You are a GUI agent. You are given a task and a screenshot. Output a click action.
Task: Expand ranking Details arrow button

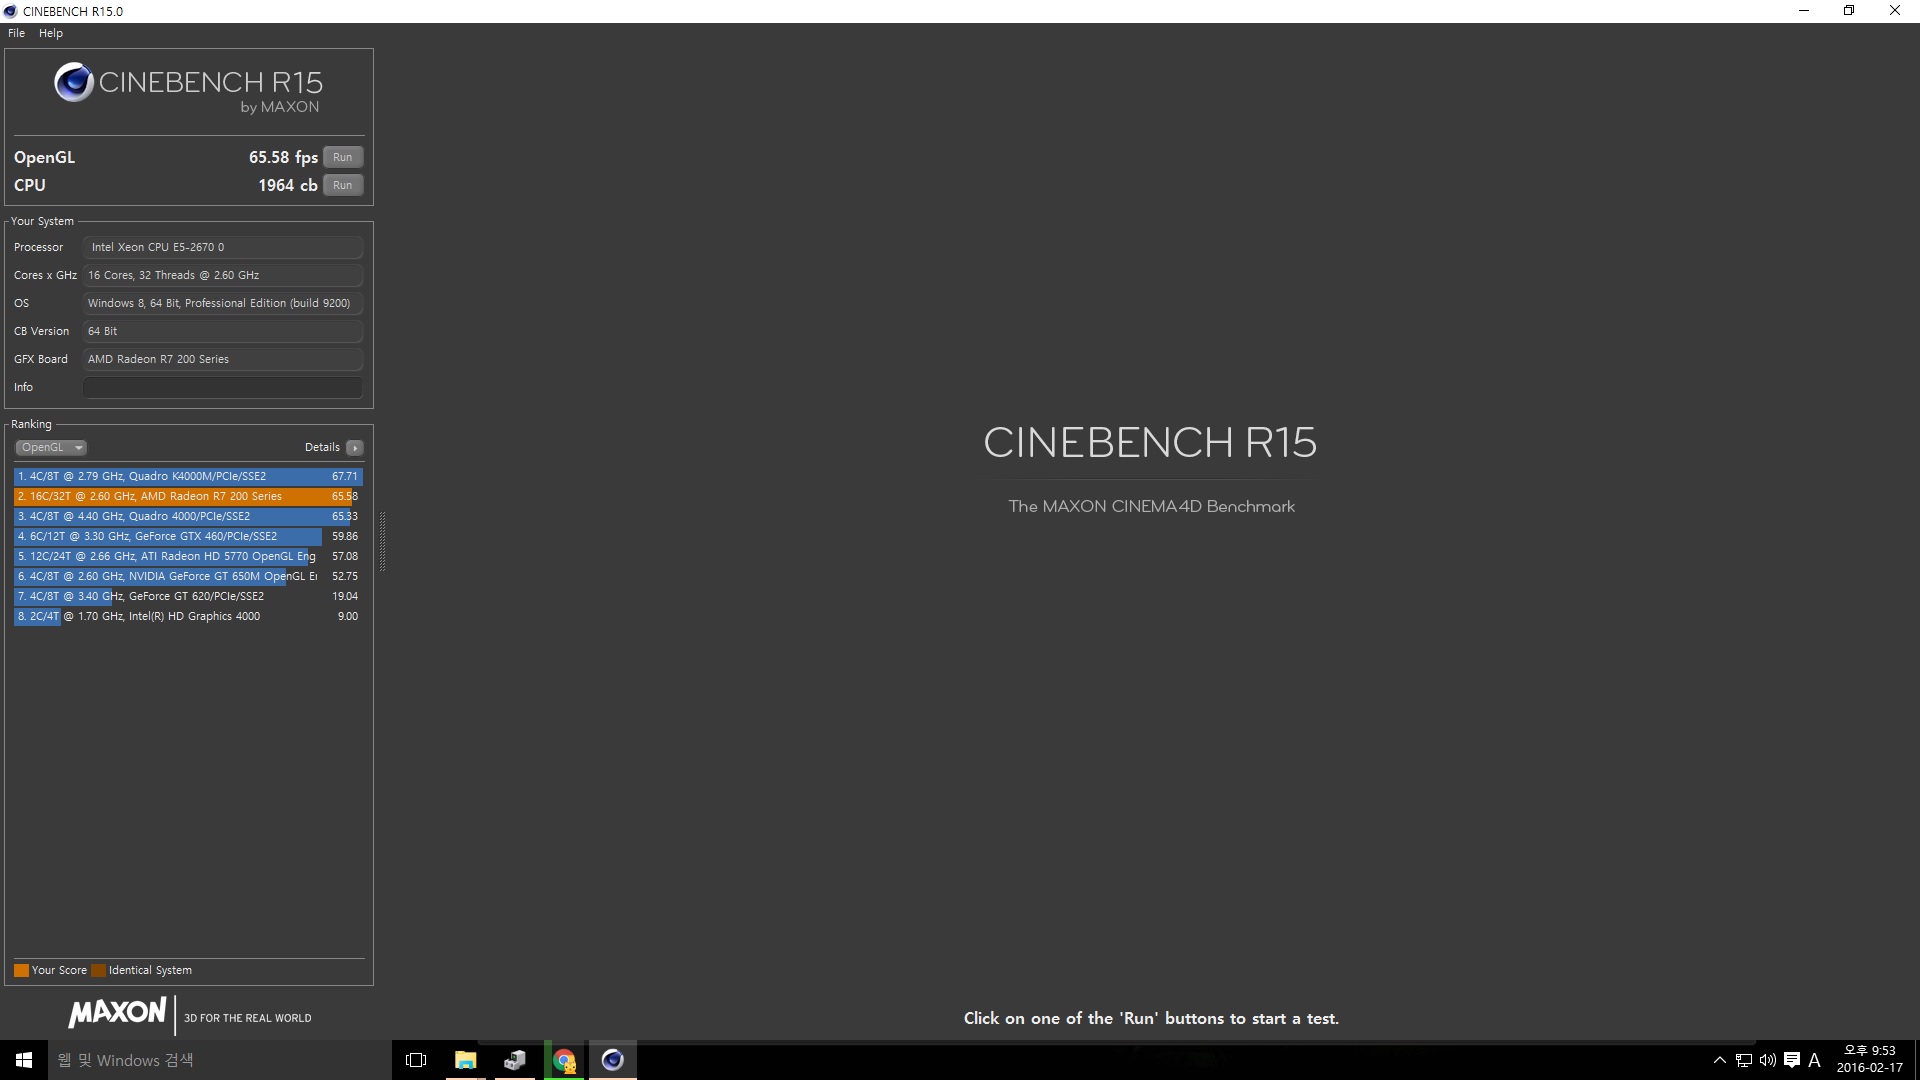pos(355,447)
